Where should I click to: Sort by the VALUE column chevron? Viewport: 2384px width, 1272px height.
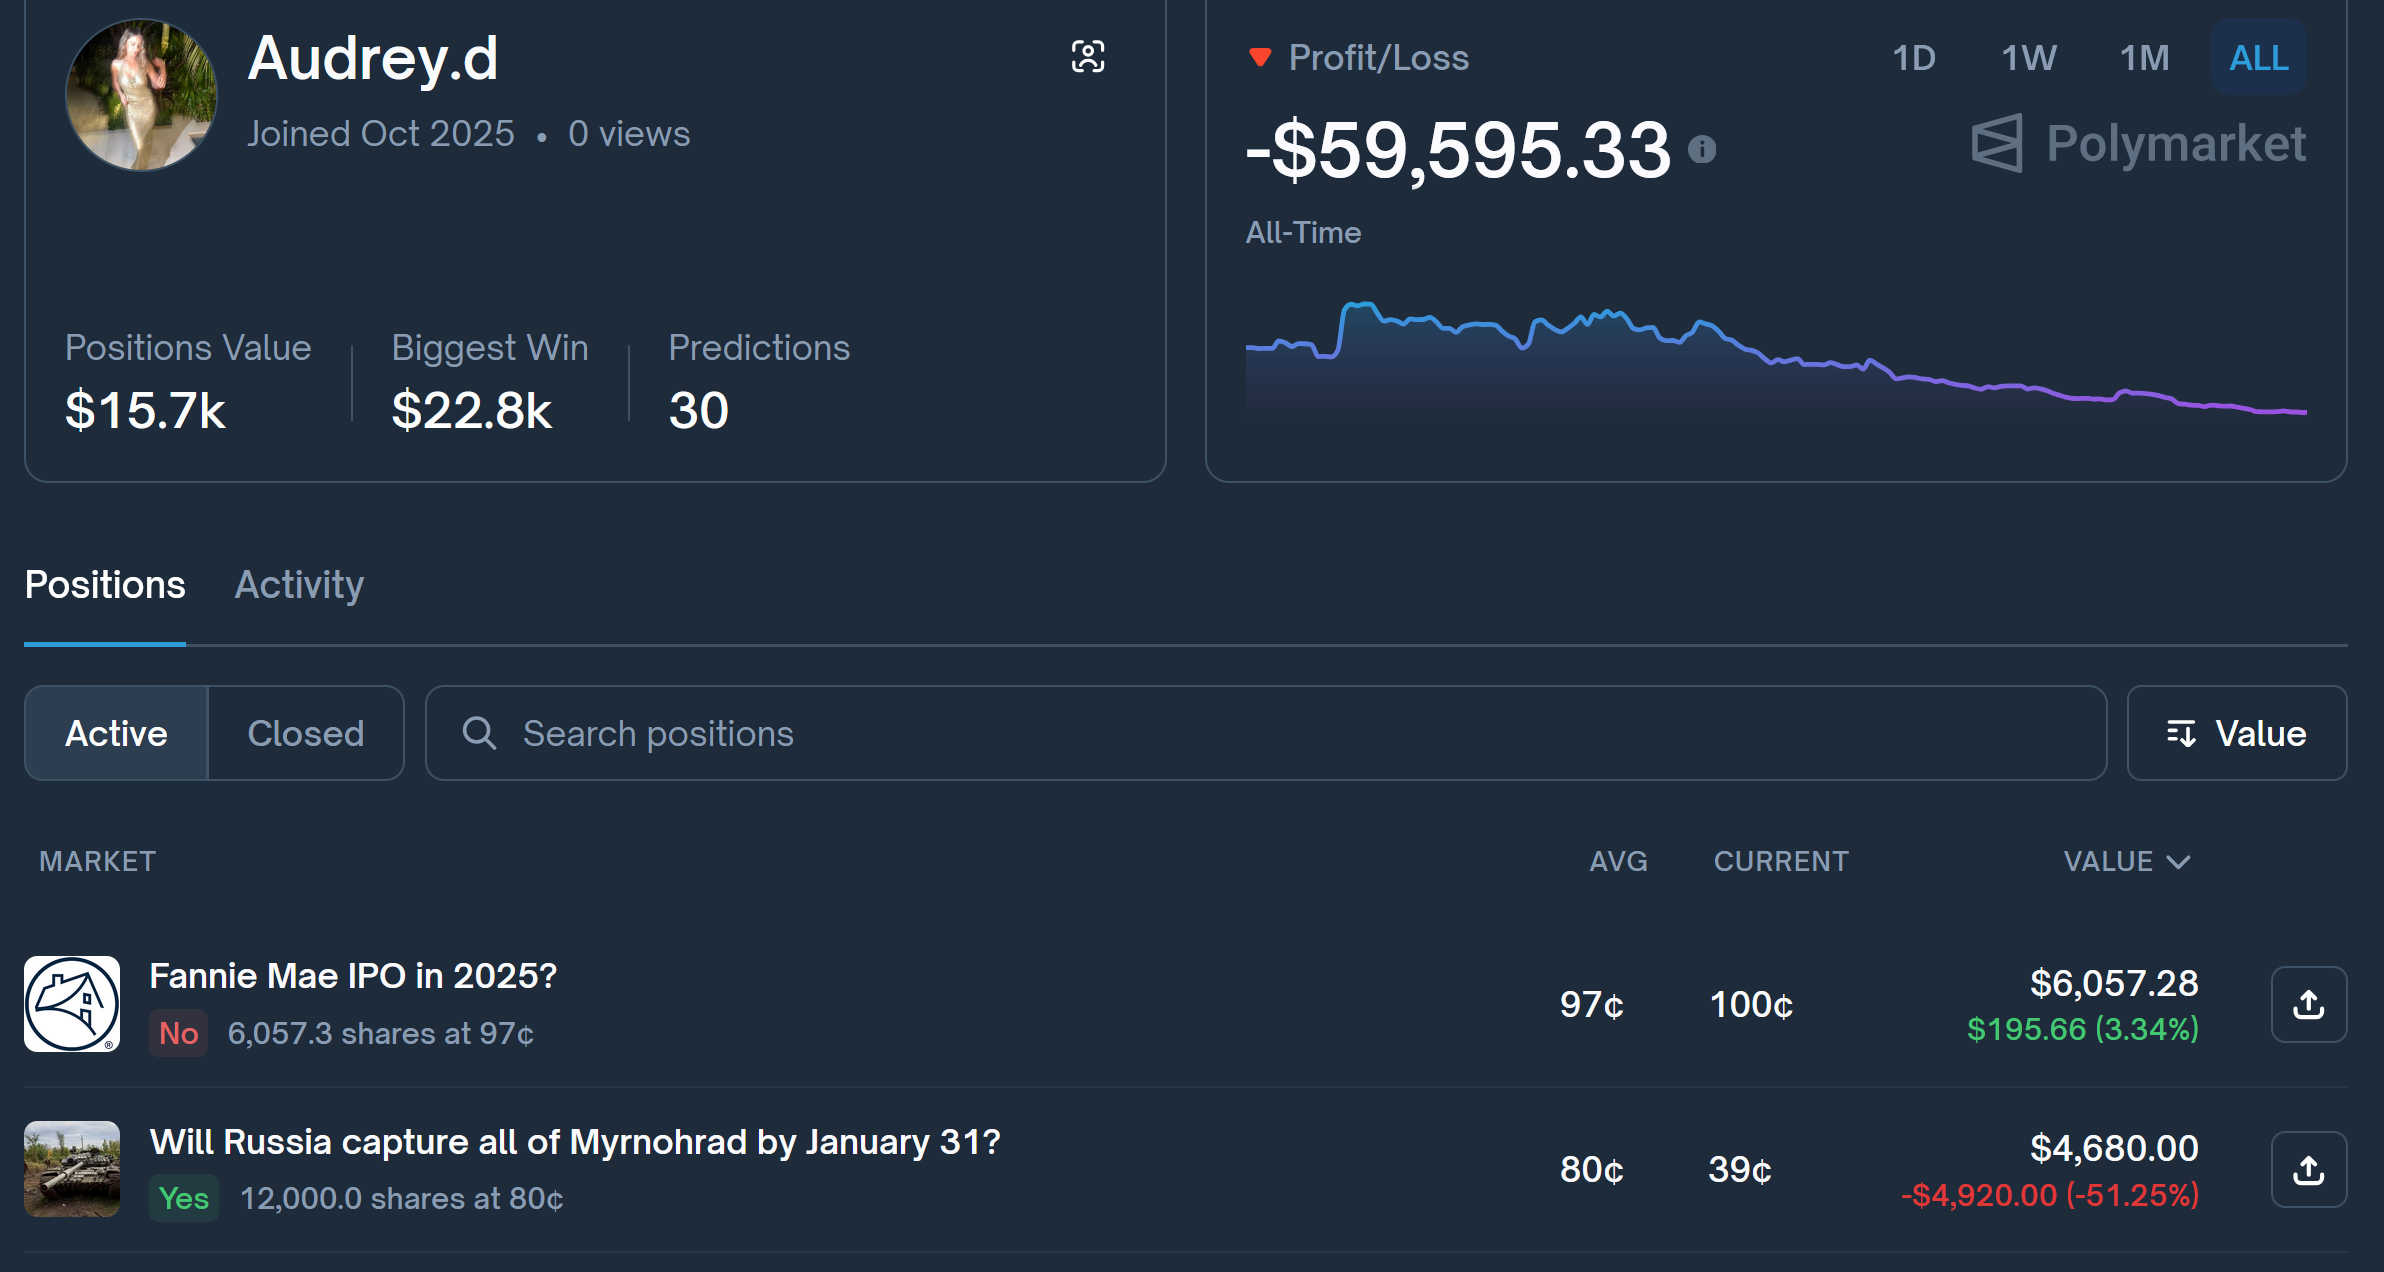(x=2179, y=862)
